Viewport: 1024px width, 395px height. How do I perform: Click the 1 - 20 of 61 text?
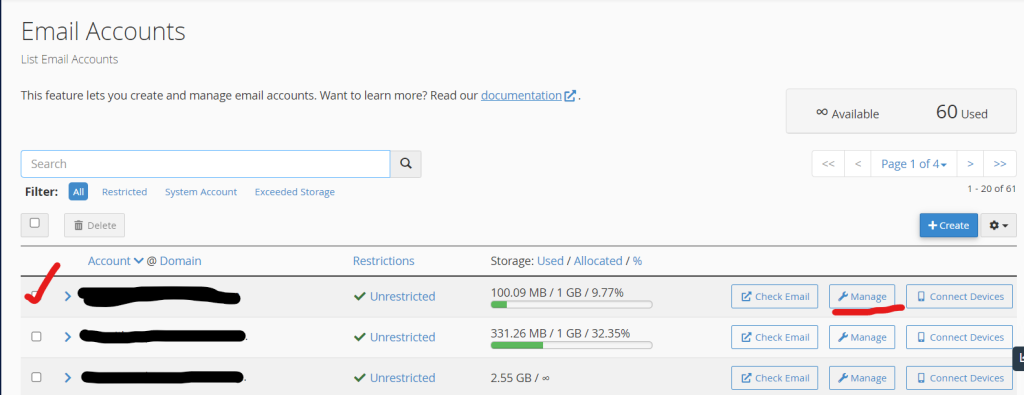[x=991, y=189]
